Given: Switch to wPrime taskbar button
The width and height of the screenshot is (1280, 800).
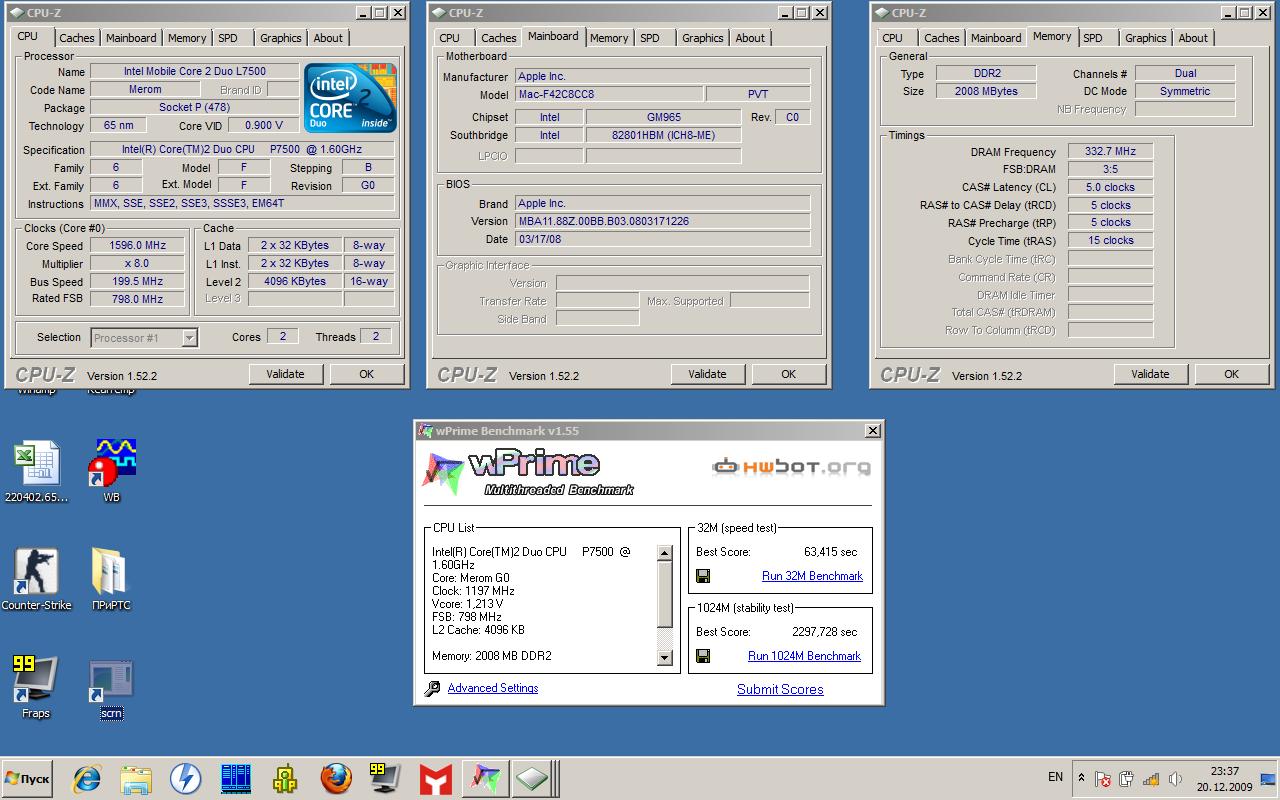Looking at the screenshot, I should coord(485,779).
